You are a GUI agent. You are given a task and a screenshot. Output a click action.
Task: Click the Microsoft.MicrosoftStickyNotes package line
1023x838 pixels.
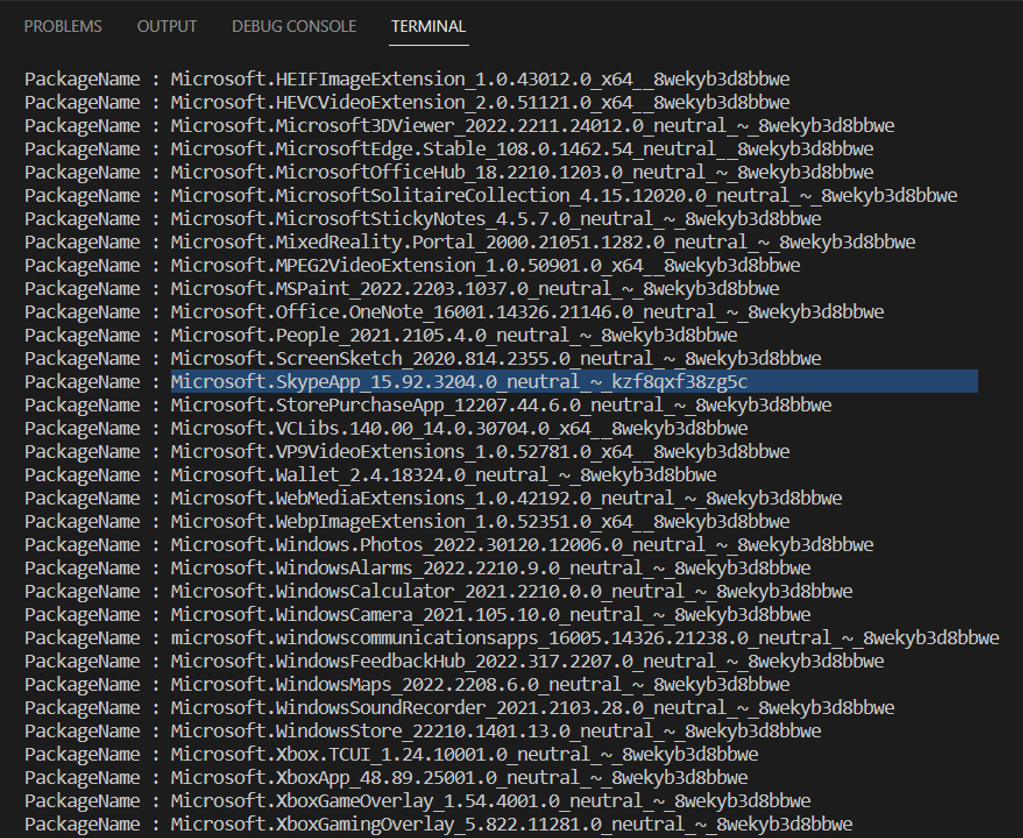423,219
